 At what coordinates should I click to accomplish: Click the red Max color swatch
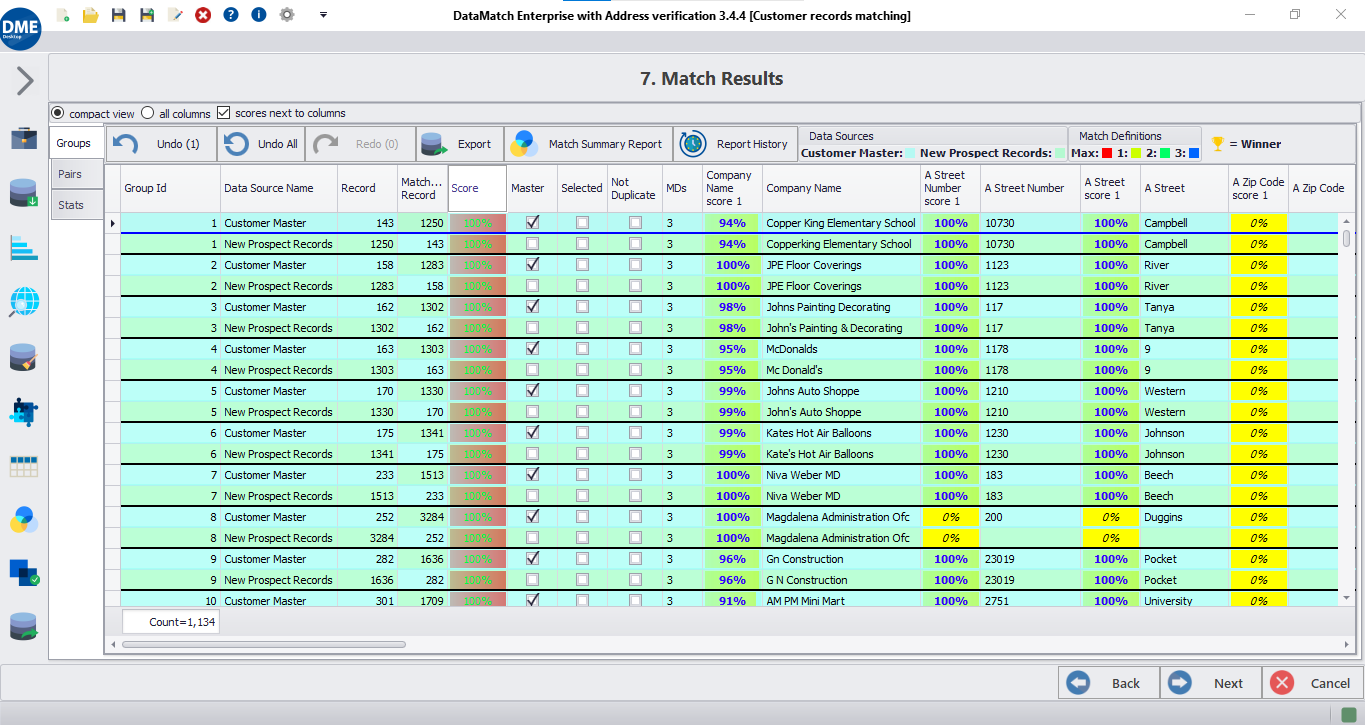coord(1107,153)
